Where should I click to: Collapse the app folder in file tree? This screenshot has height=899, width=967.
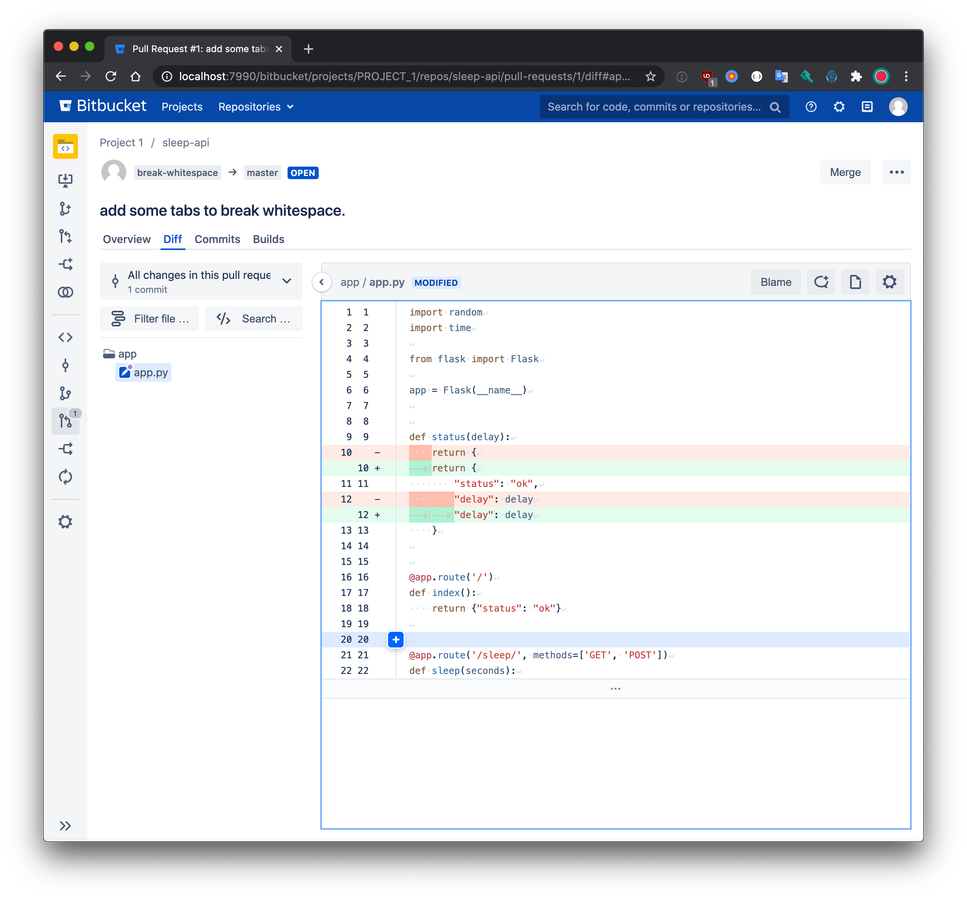point(120,354)
